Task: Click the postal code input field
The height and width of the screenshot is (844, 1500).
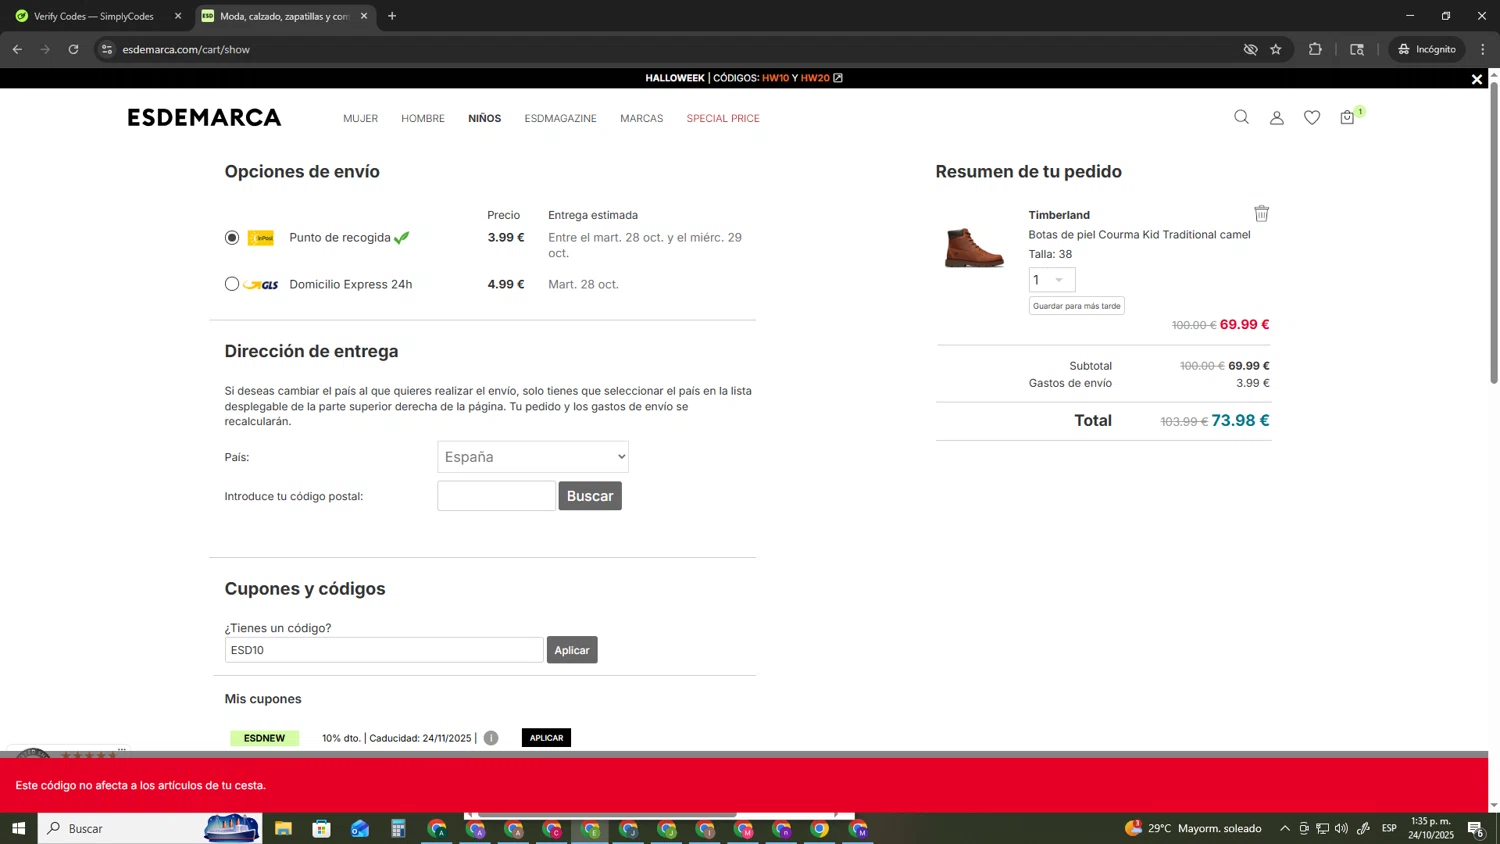Action: coord(496,496)
